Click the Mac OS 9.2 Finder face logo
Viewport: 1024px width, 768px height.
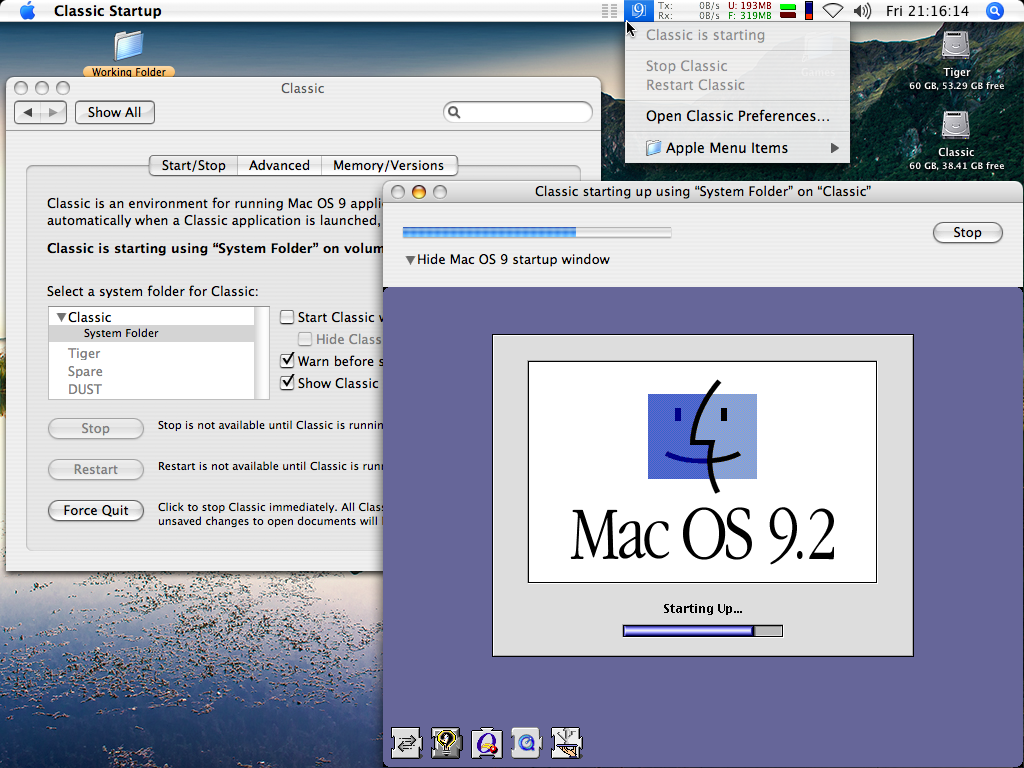pos(702,436)
